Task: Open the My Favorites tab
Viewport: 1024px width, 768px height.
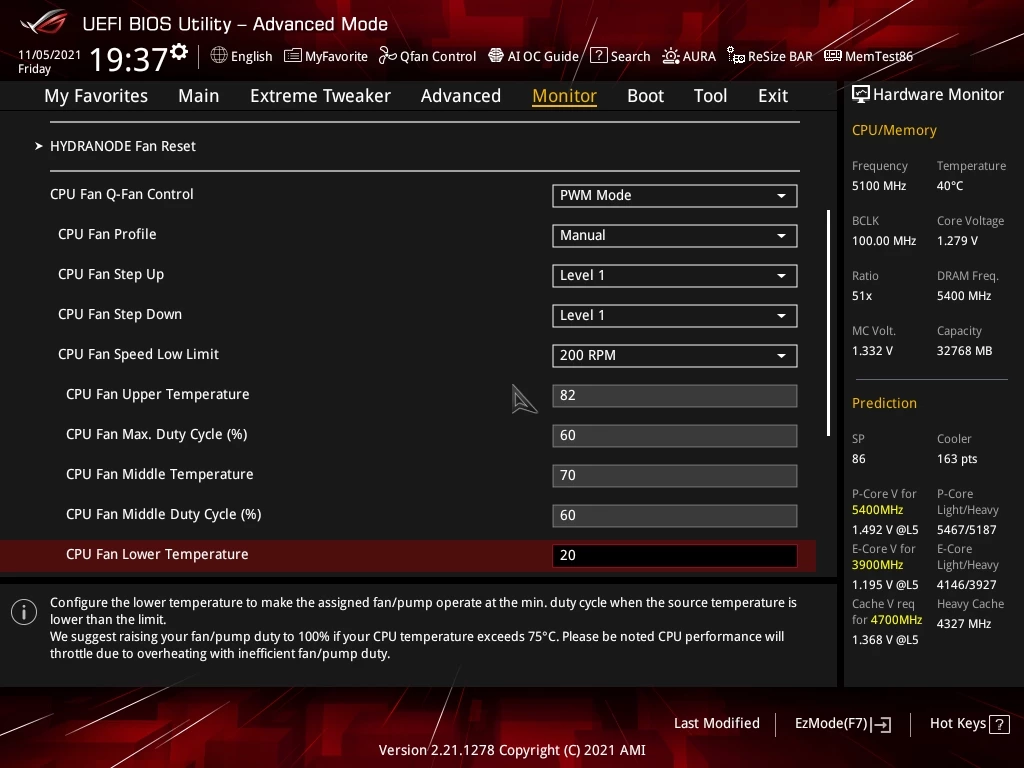Action: tap(96, 96)
